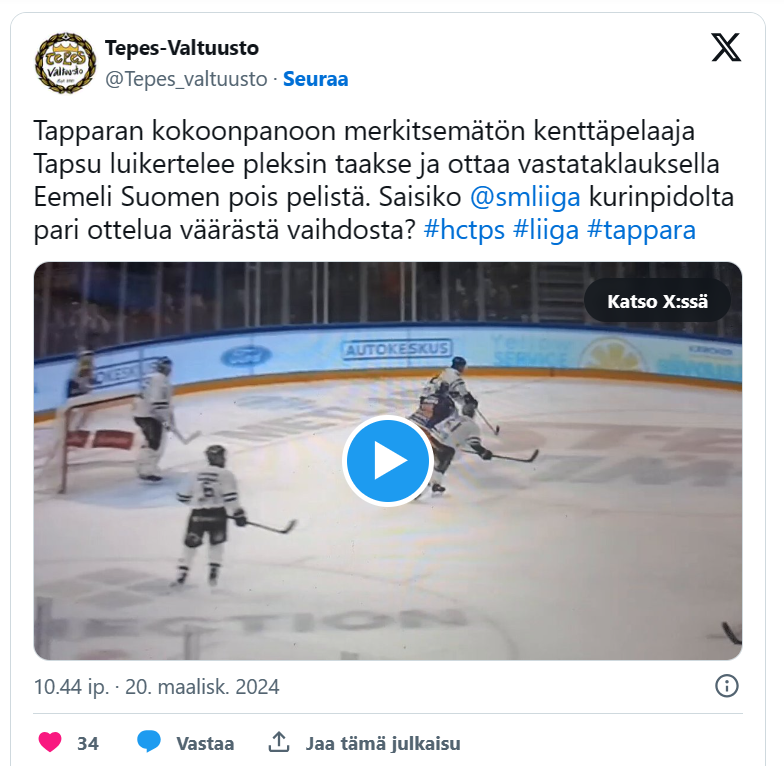This screenshot has height=766, width=784.
Task: Click the Seuraa follow link
Action: click(316, 79)
